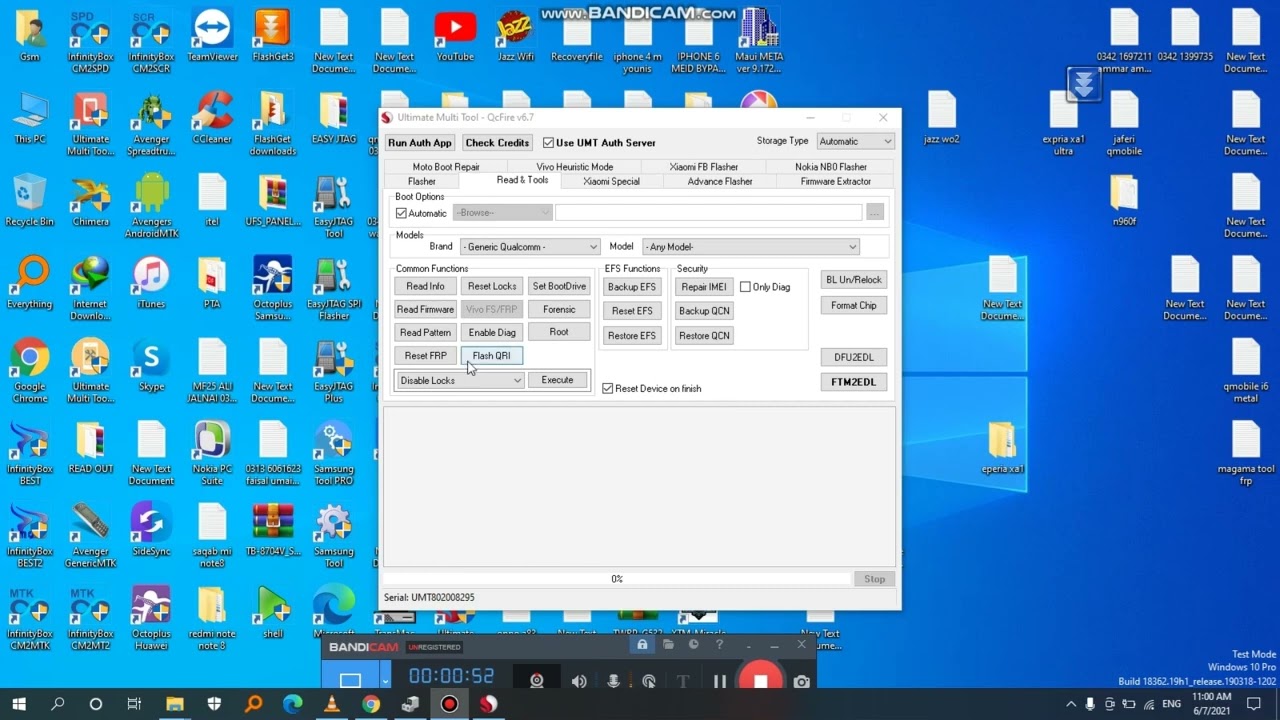Open the Windows Start menu
This screenshot has width=1280, height=720.
pos(18,704)
